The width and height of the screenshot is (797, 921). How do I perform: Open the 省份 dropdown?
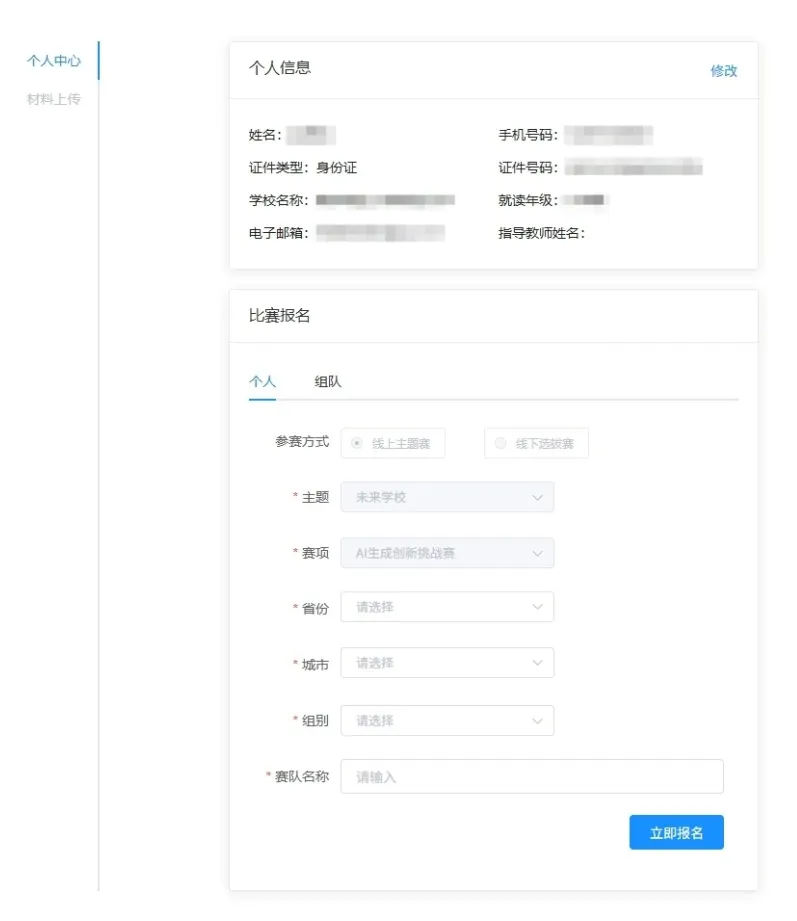[x=446, y=607]
